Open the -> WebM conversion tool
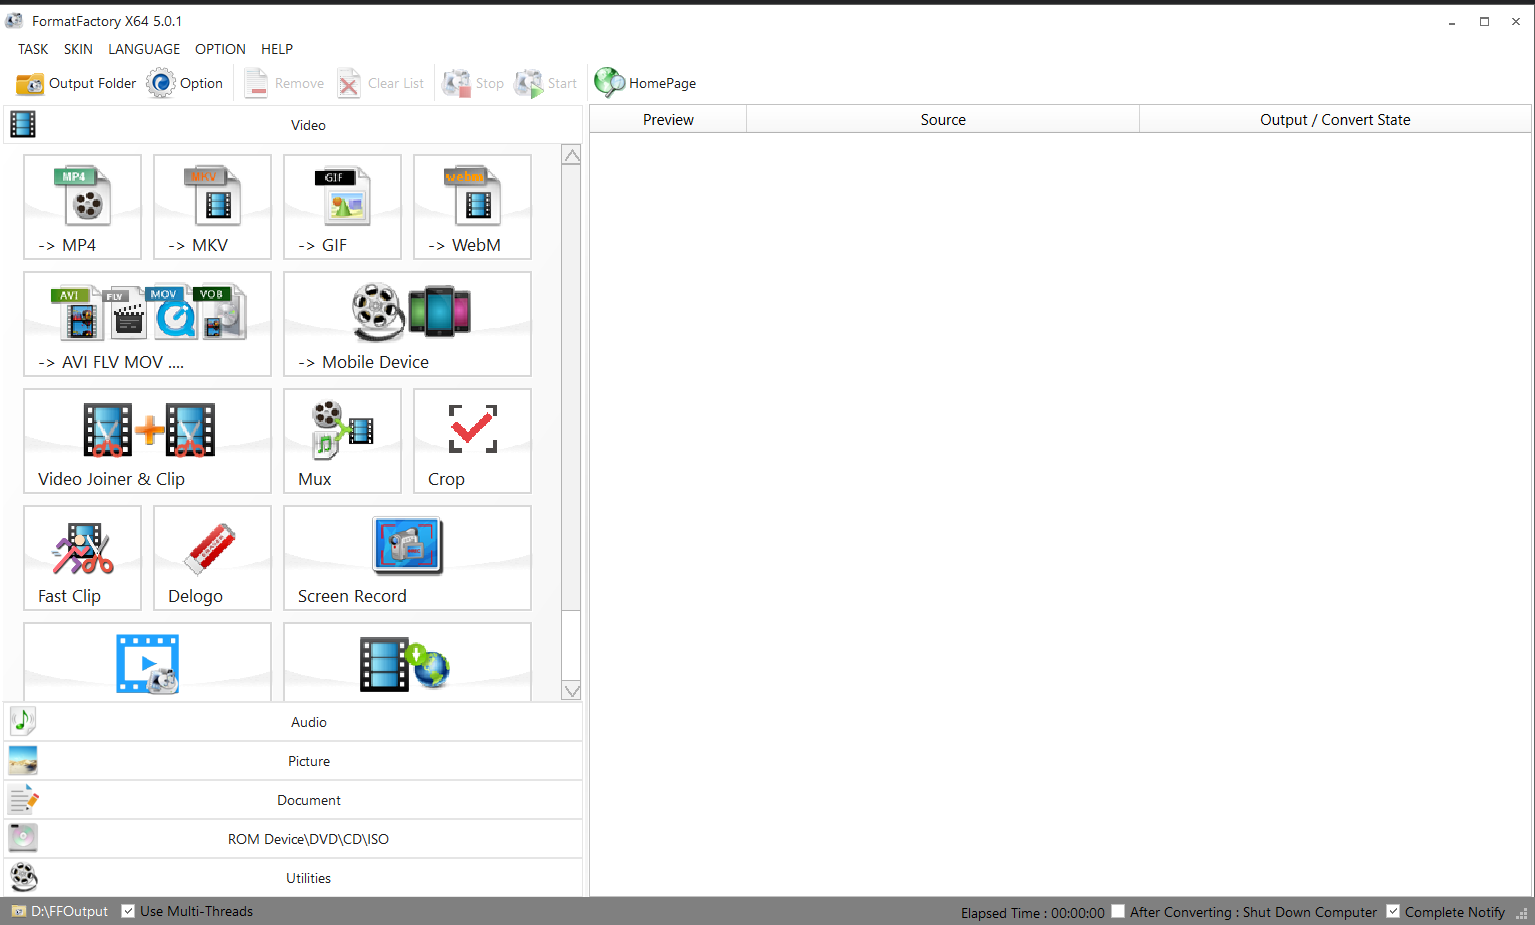The height and width of the screenshot is (925, 1535). click(x=472, y=207)
